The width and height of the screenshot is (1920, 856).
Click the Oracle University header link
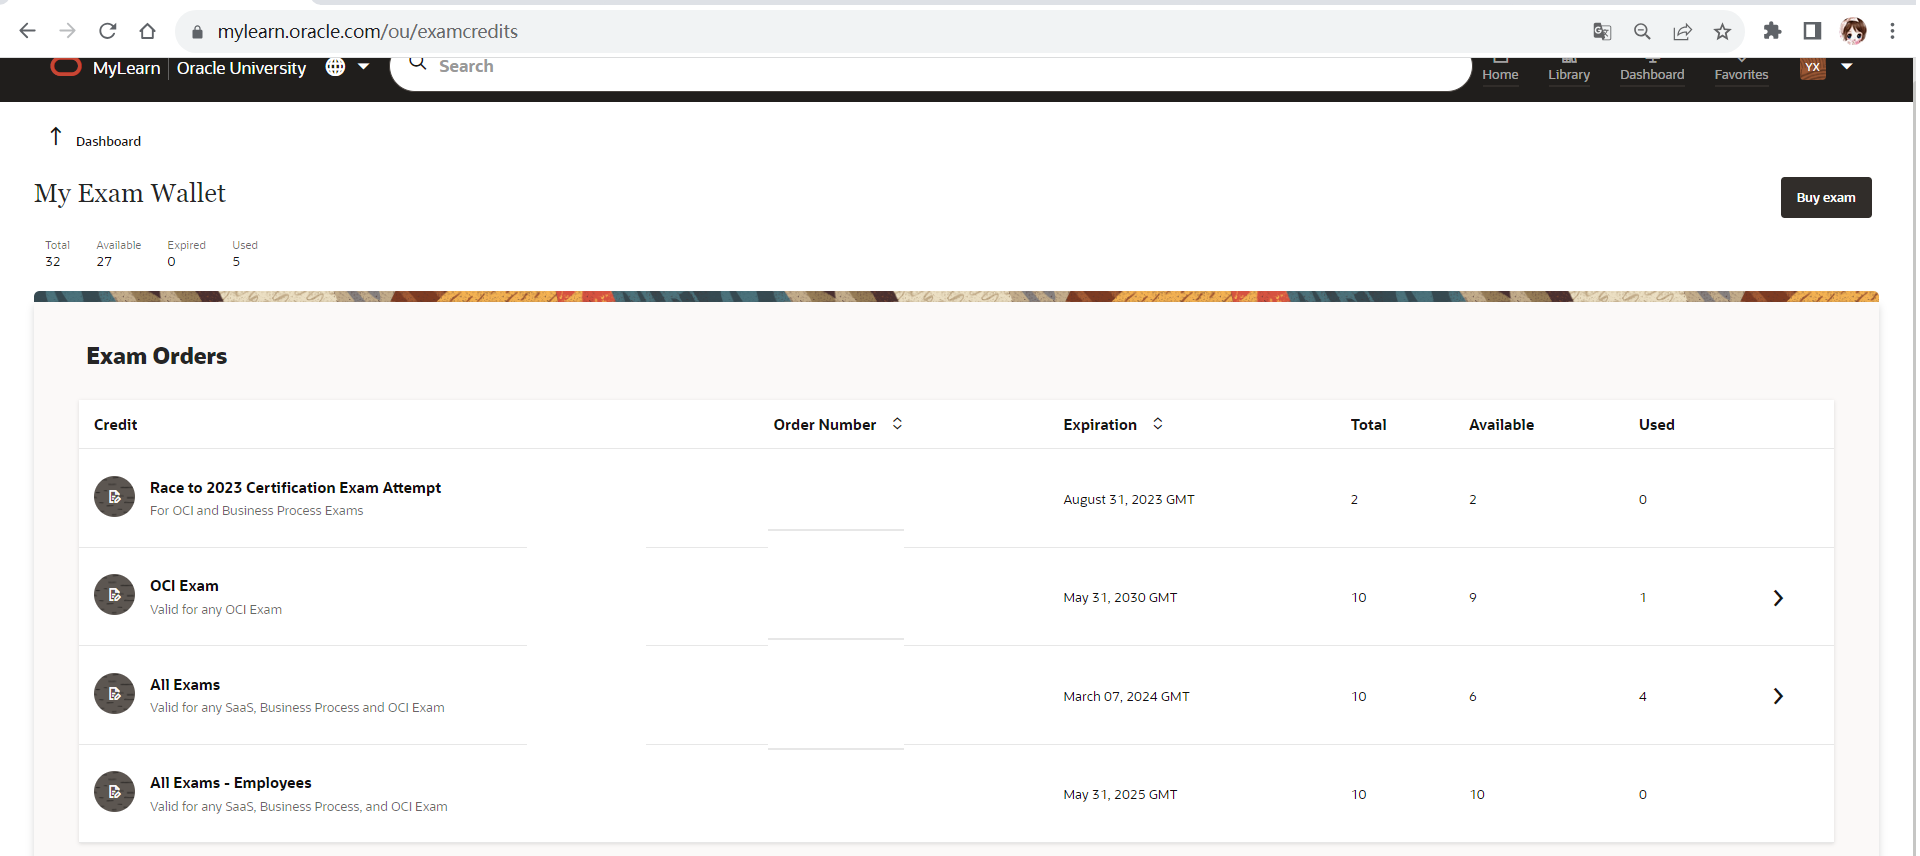241,68
